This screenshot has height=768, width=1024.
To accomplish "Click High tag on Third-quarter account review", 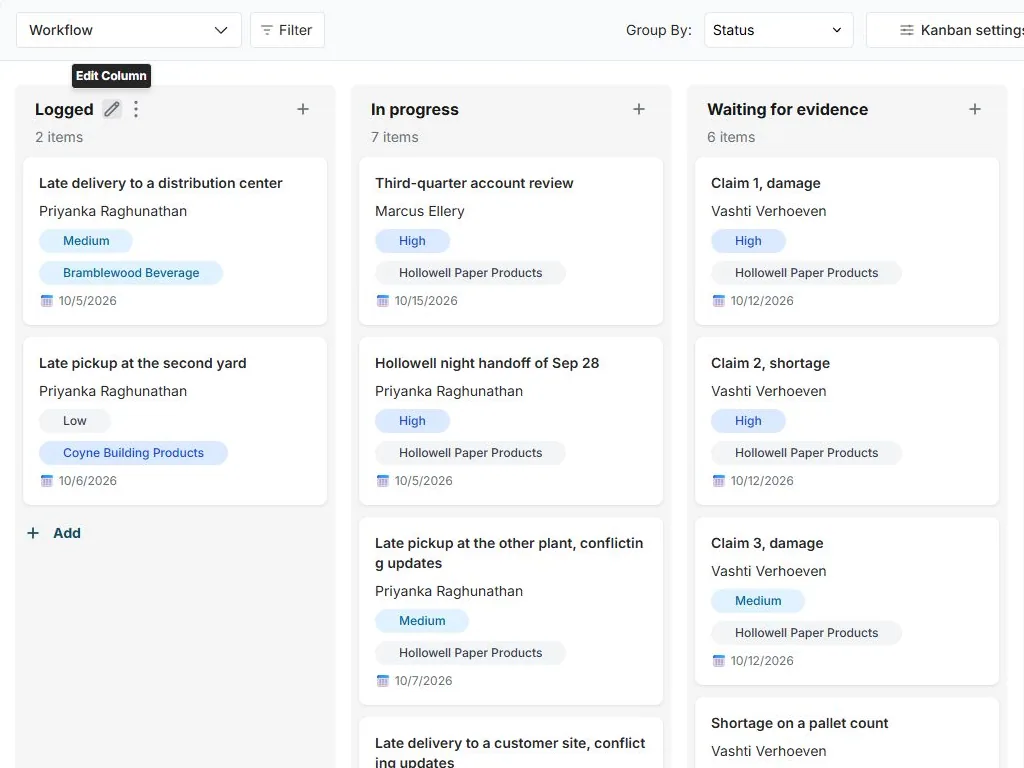I will pyautogui.click(x=412, y=241).
